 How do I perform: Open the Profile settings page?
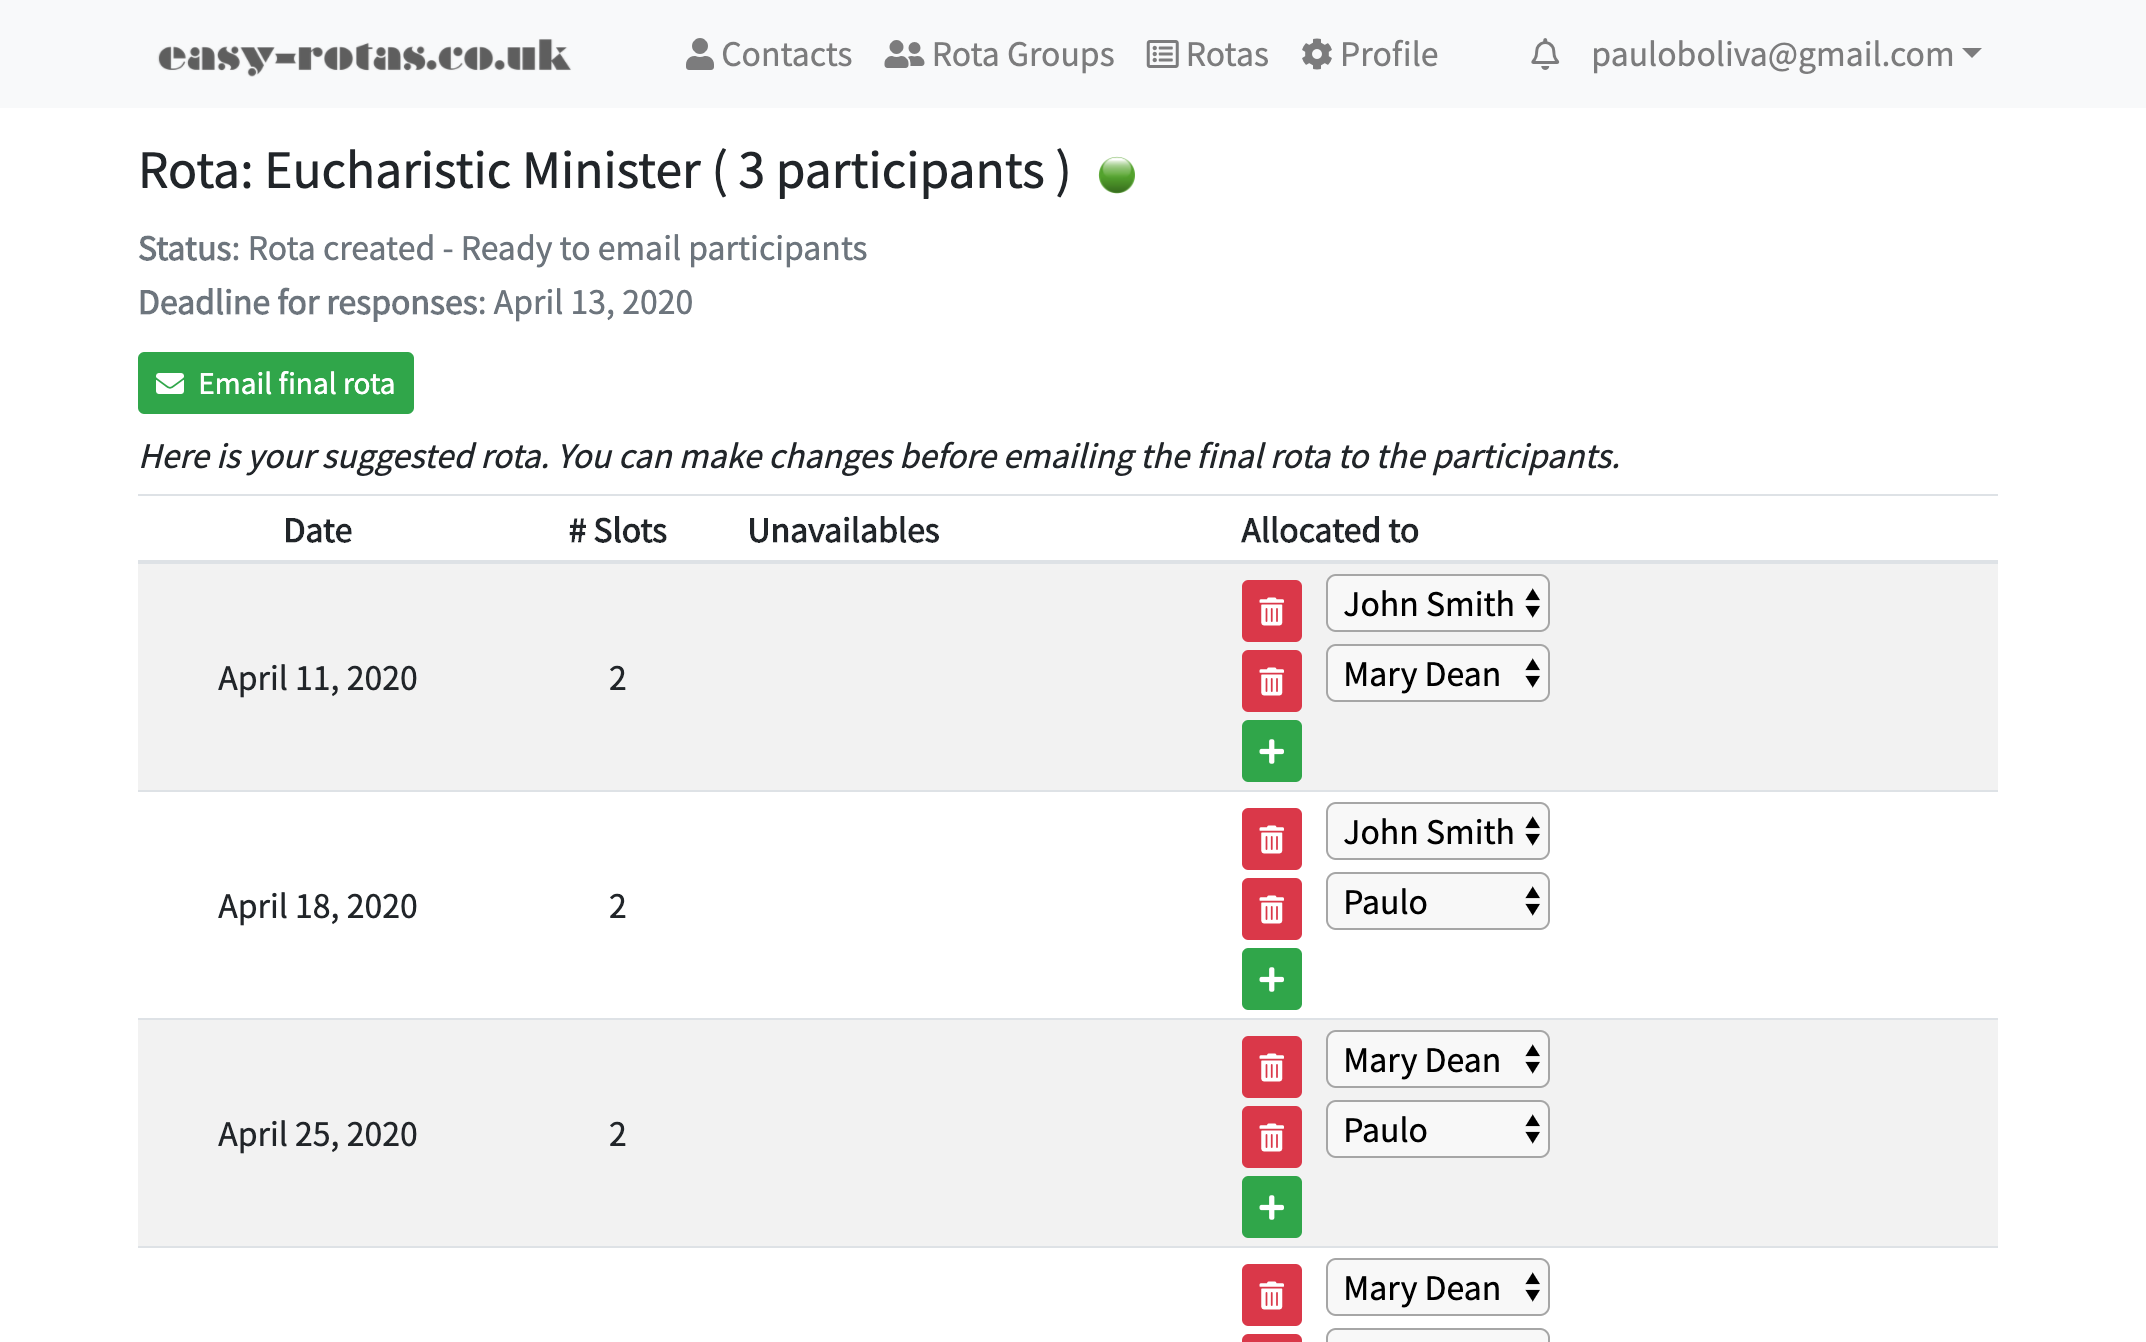point(1369,54)
